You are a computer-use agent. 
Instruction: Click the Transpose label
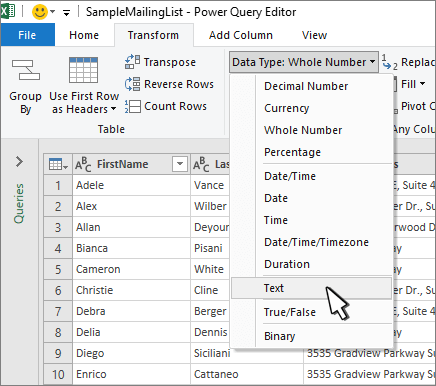click(x=170, y=62)
